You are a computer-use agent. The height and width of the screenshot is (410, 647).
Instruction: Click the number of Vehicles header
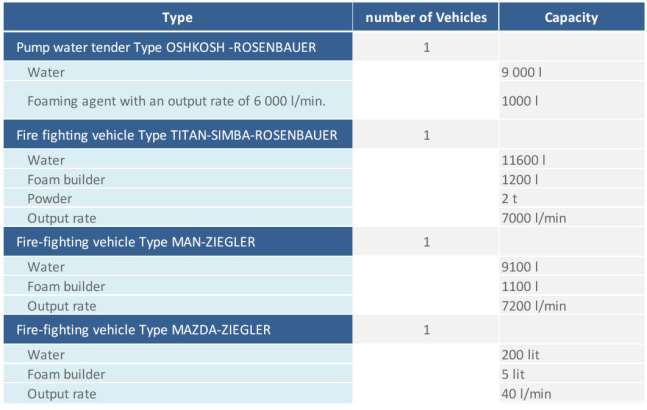coord(426,17)
